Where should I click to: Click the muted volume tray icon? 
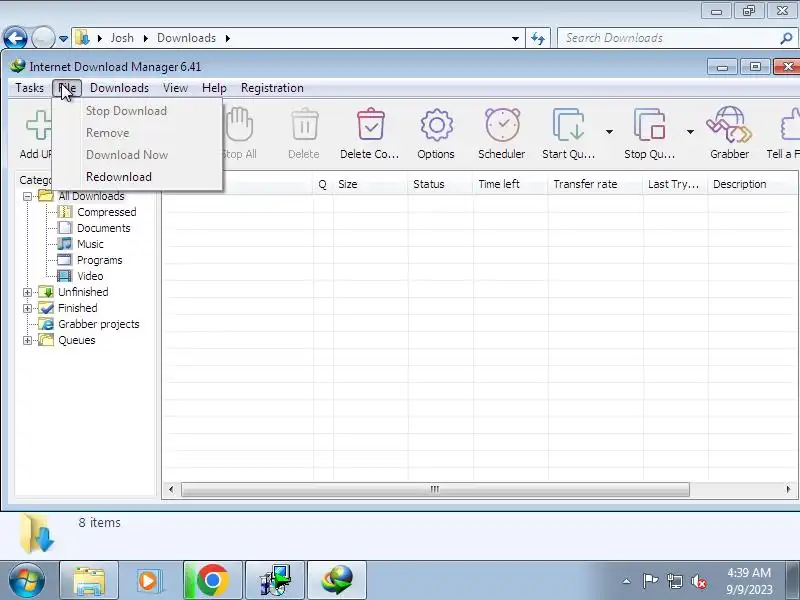[698, 581]
